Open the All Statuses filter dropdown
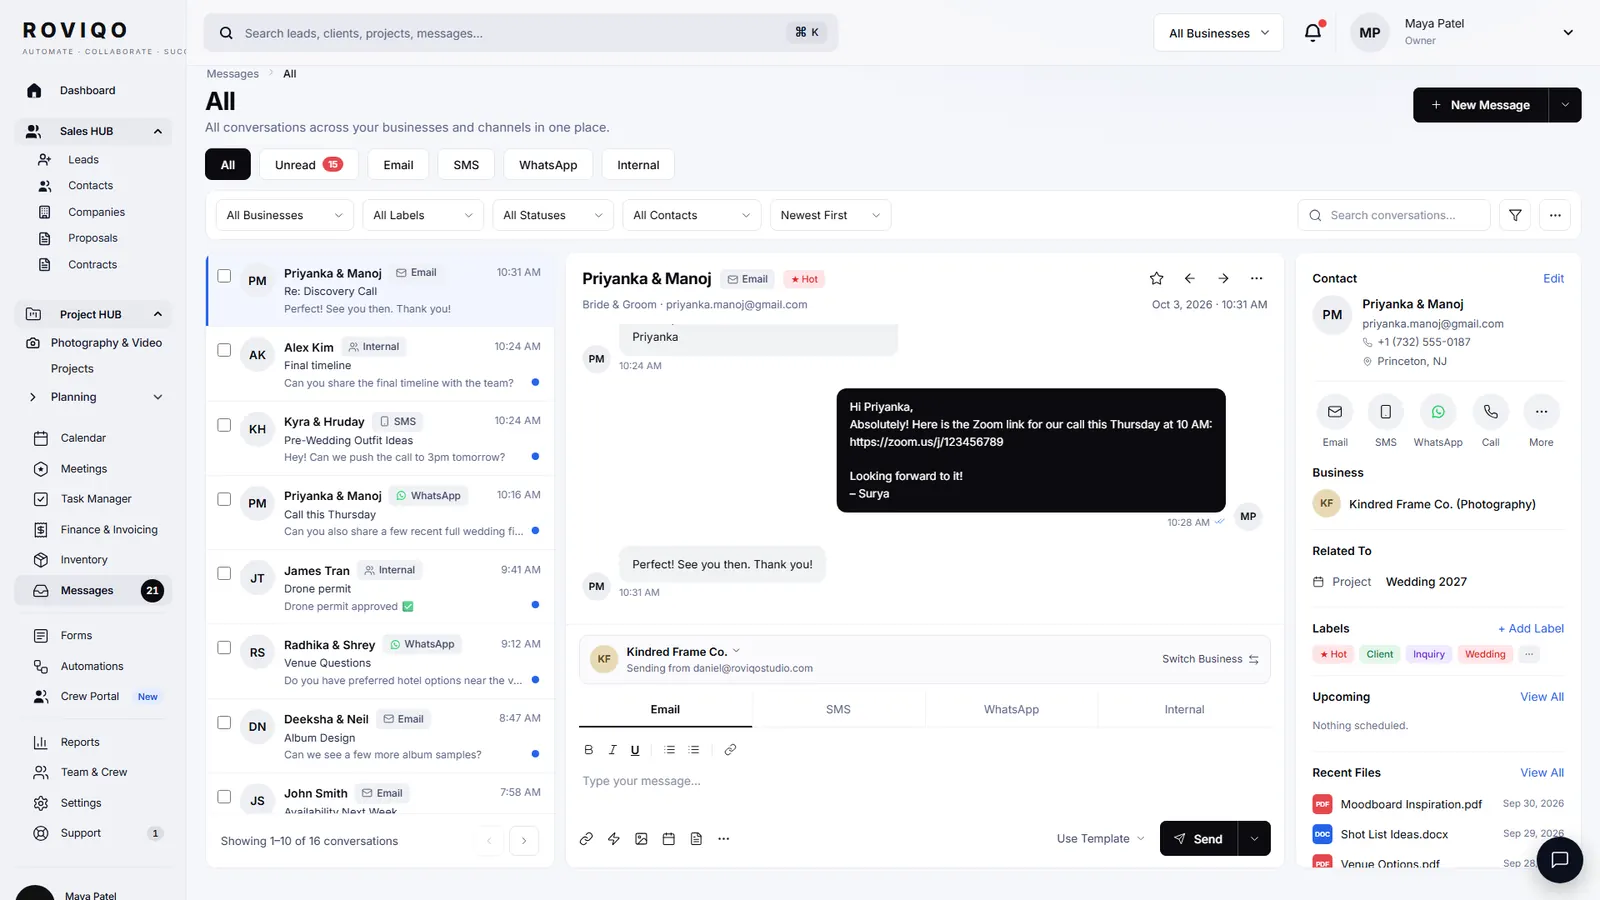Screen dimensions: 1600x900 tap(553, 215)
